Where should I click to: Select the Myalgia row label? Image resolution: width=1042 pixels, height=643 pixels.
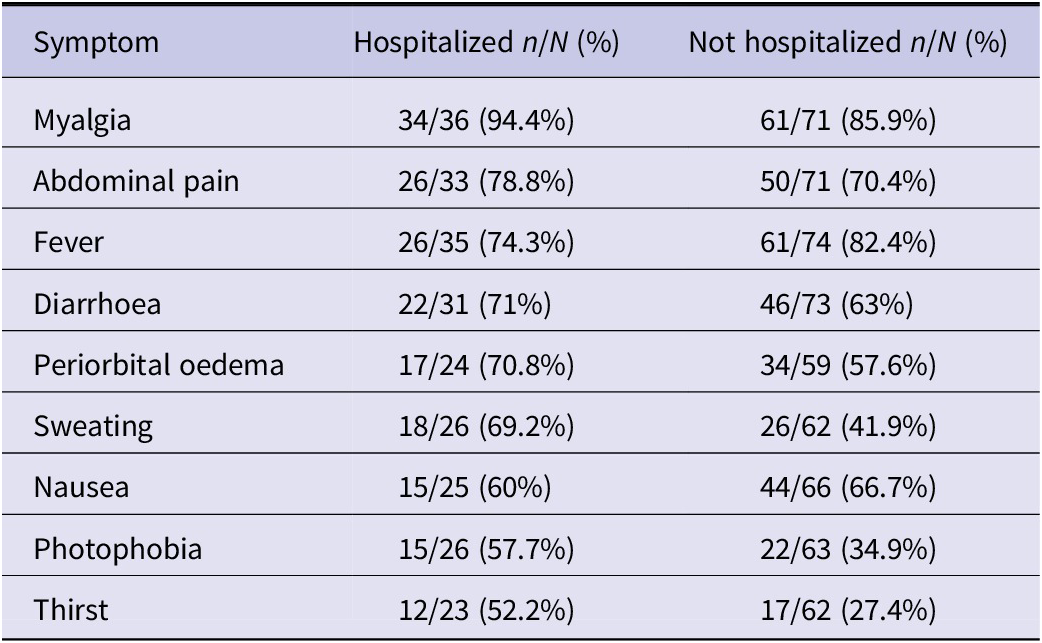click(82, 121)
